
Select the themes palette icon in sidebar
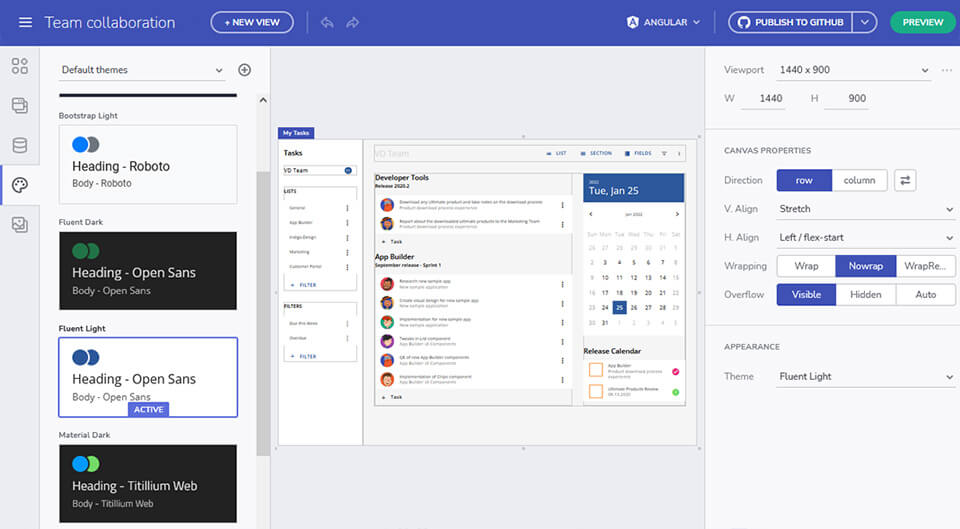point(20,185)
